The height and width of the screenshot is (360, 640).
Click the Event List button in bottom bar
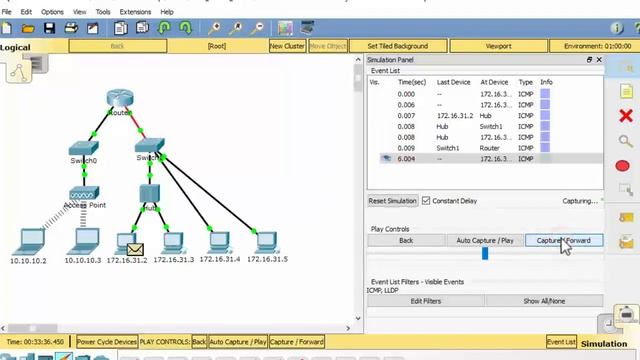561,342
